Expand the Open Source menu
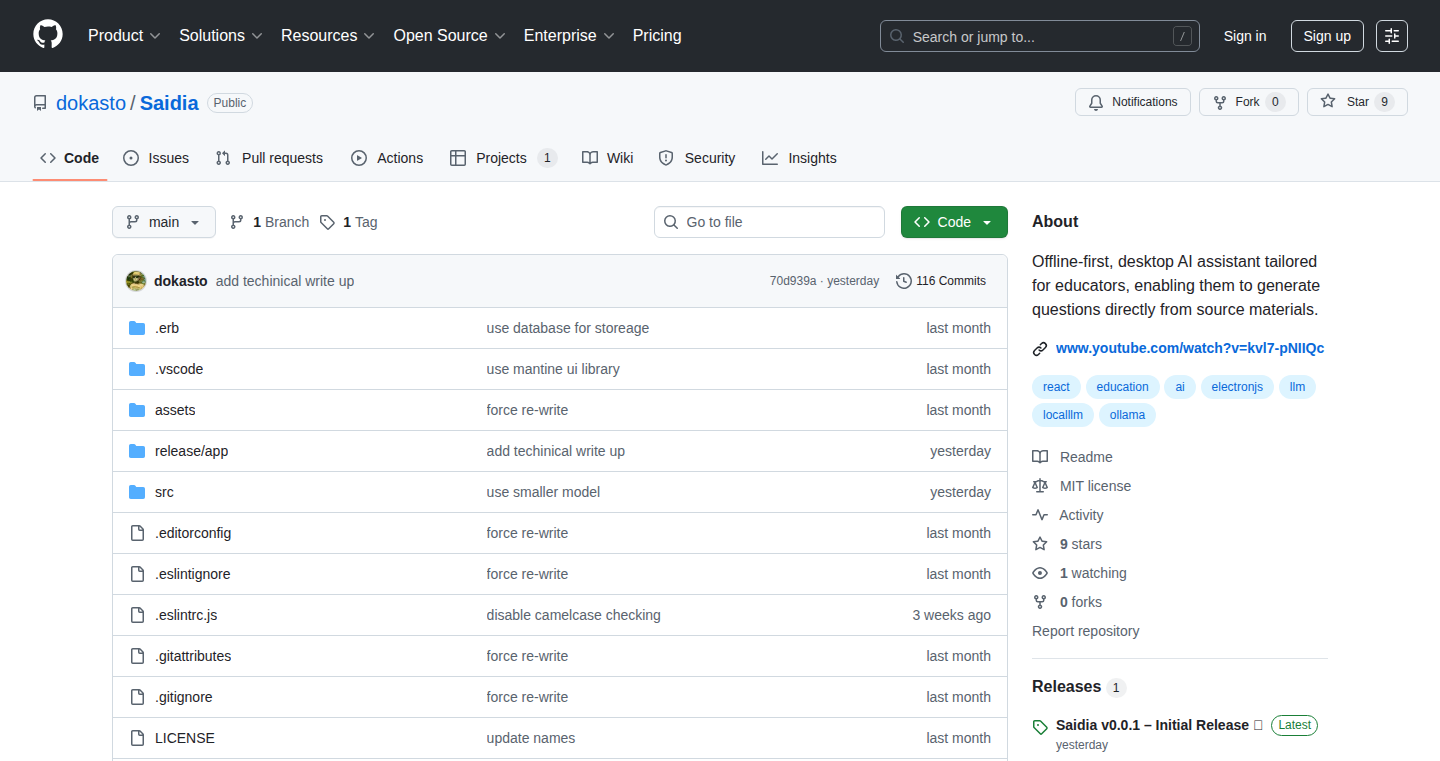 [x=450, y=35]
